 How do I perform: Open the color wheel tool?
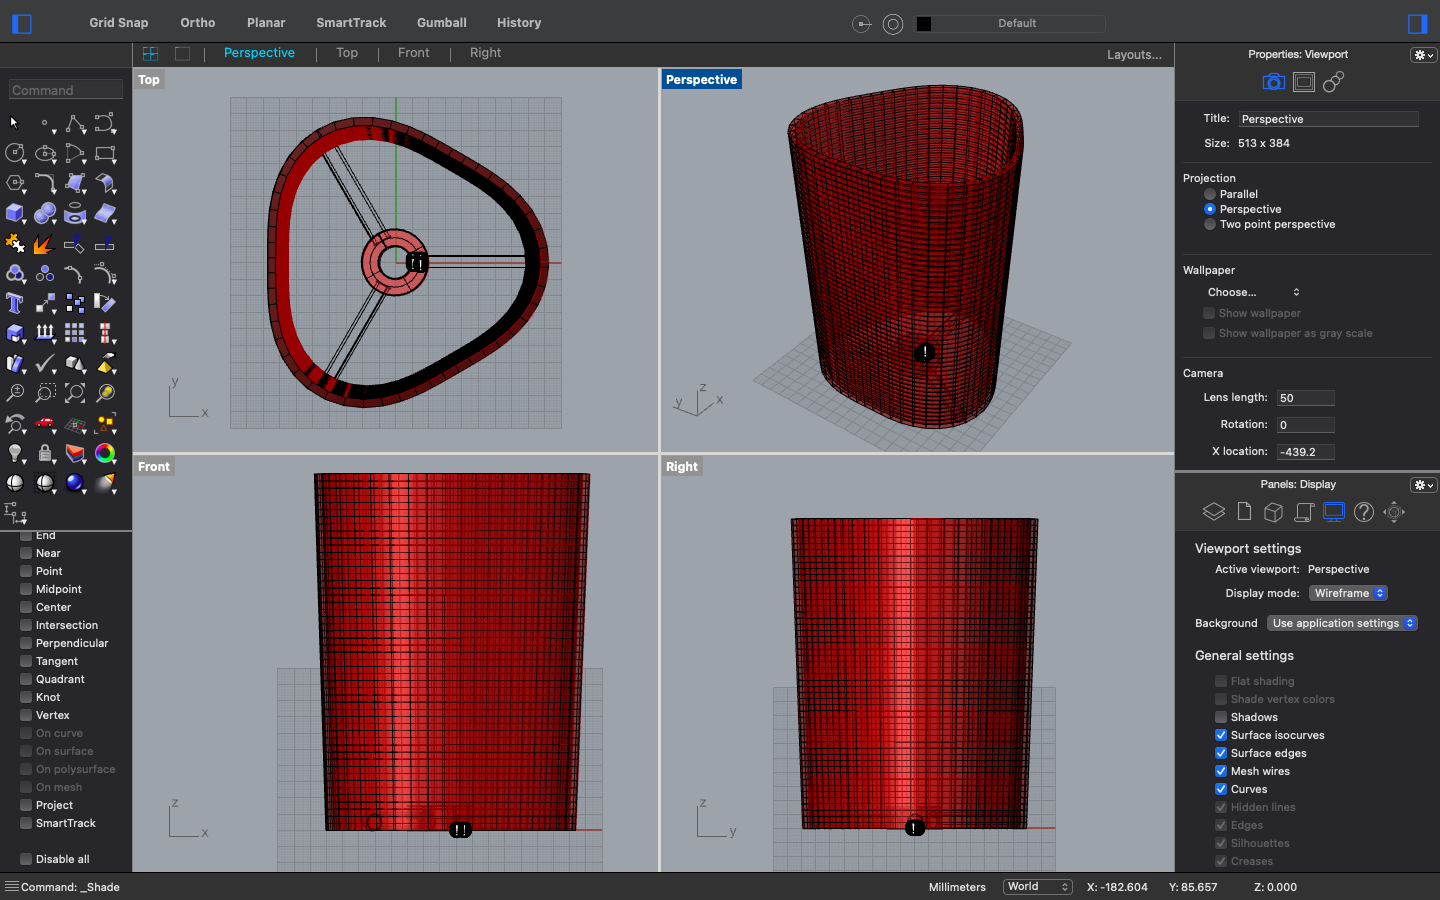click(105, 453)
